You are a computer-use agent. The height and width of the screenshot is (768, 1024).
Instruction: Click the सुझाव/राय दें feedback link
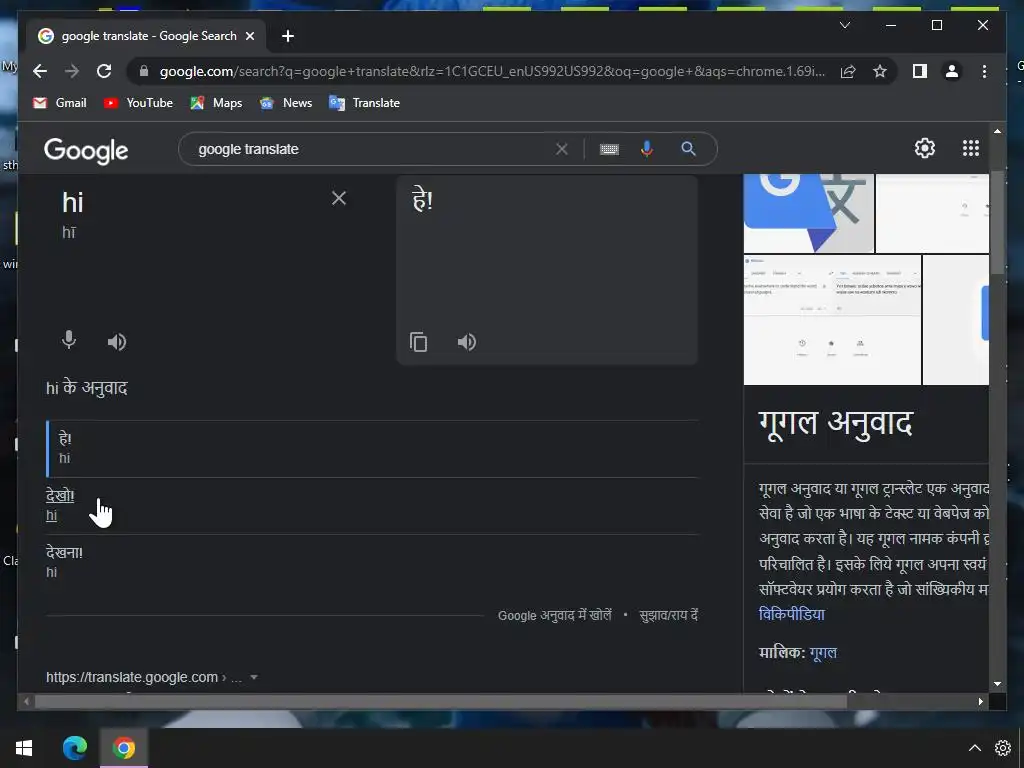pyautogui.click(x=669, y=615)
